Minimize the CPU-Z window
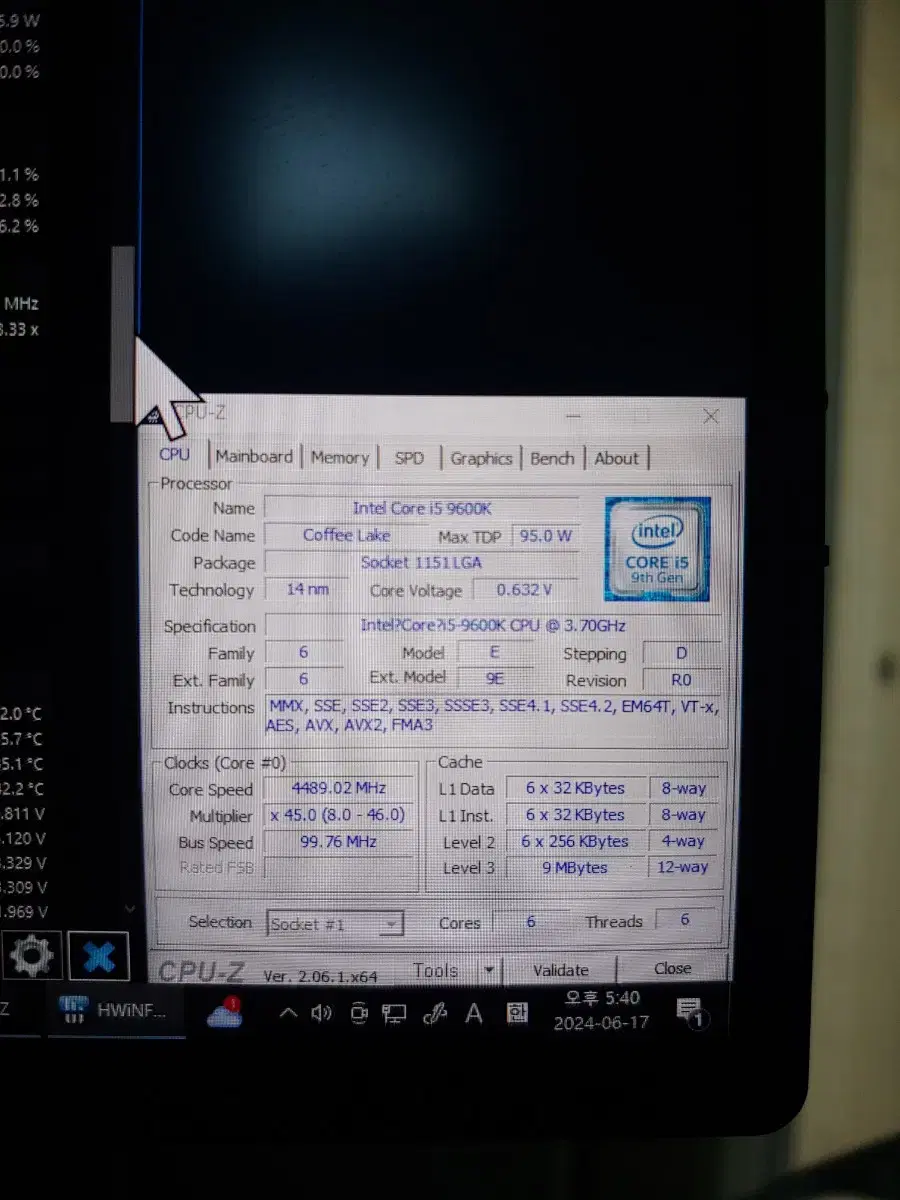Viewport: 900px width, 1200px height. pos(573,414)
